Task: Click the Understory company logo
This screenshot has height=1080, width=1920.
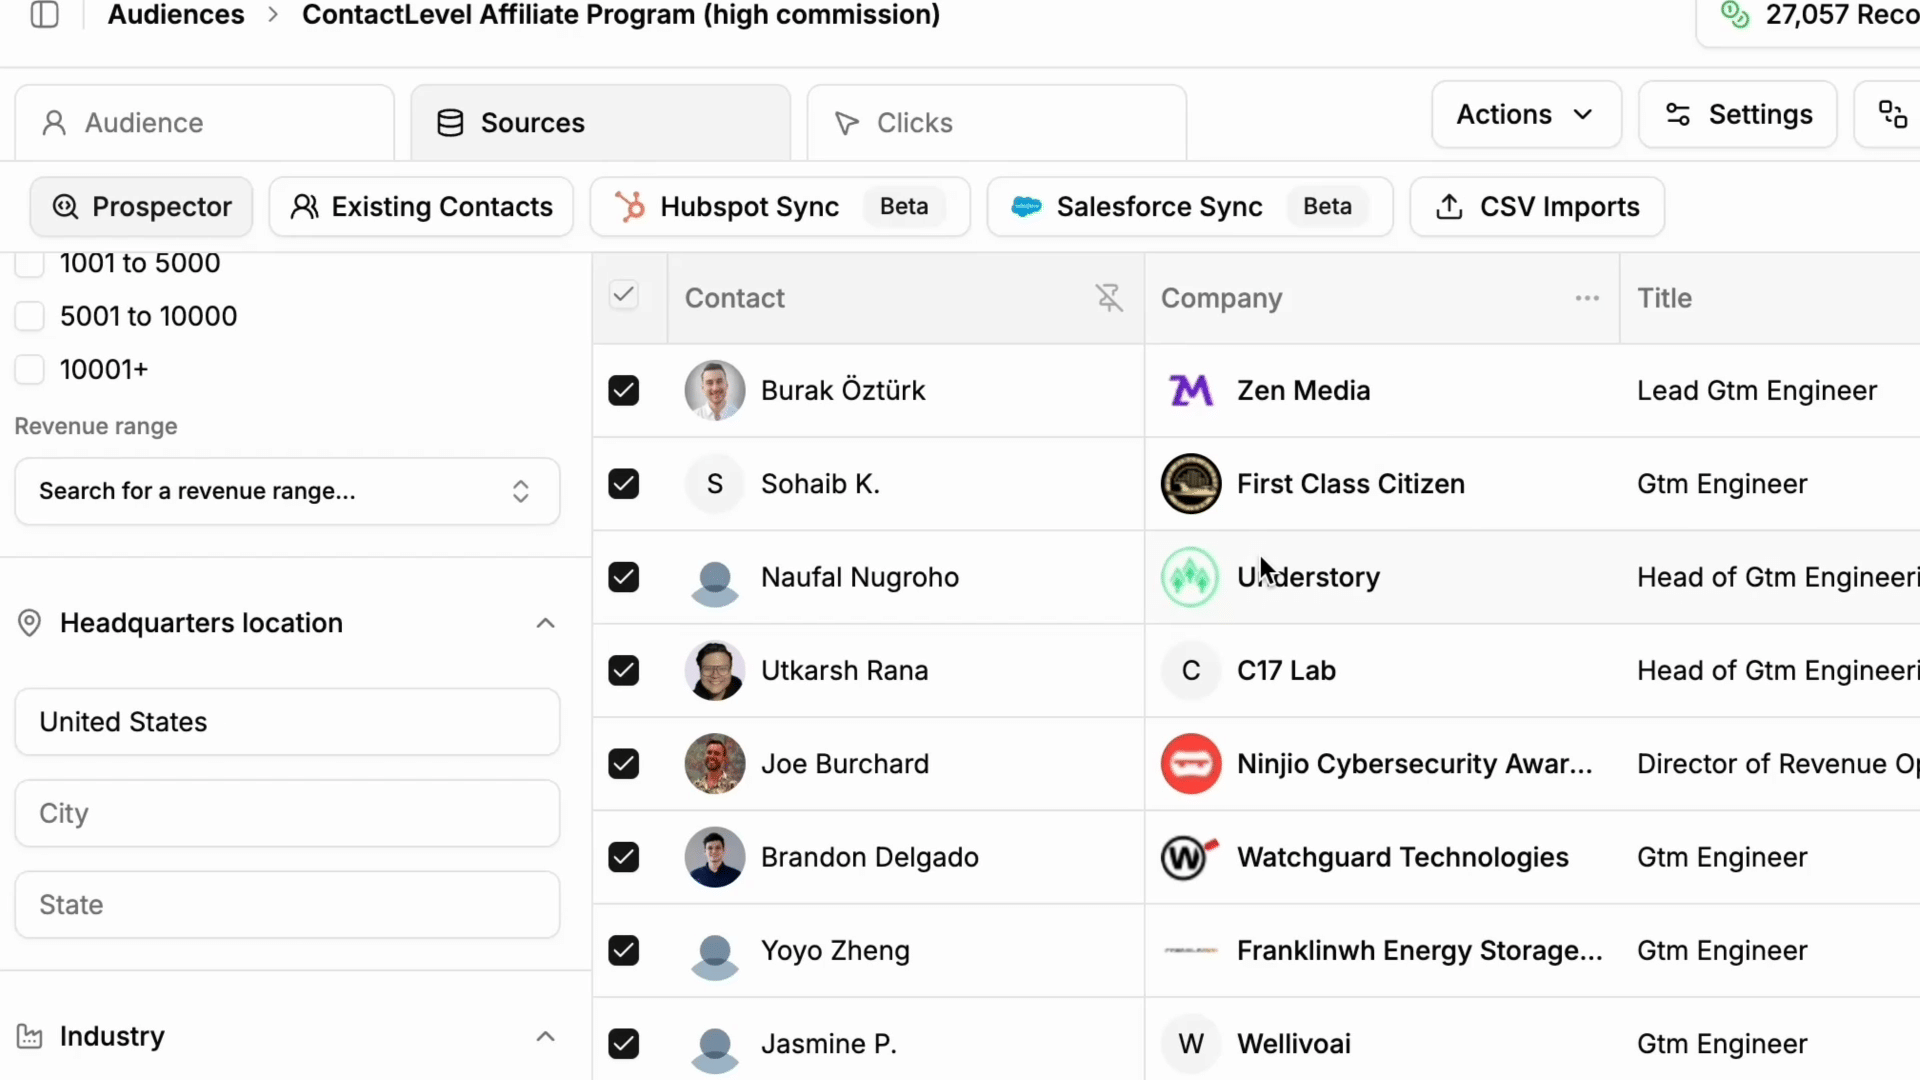Action: coord(1190,577)
